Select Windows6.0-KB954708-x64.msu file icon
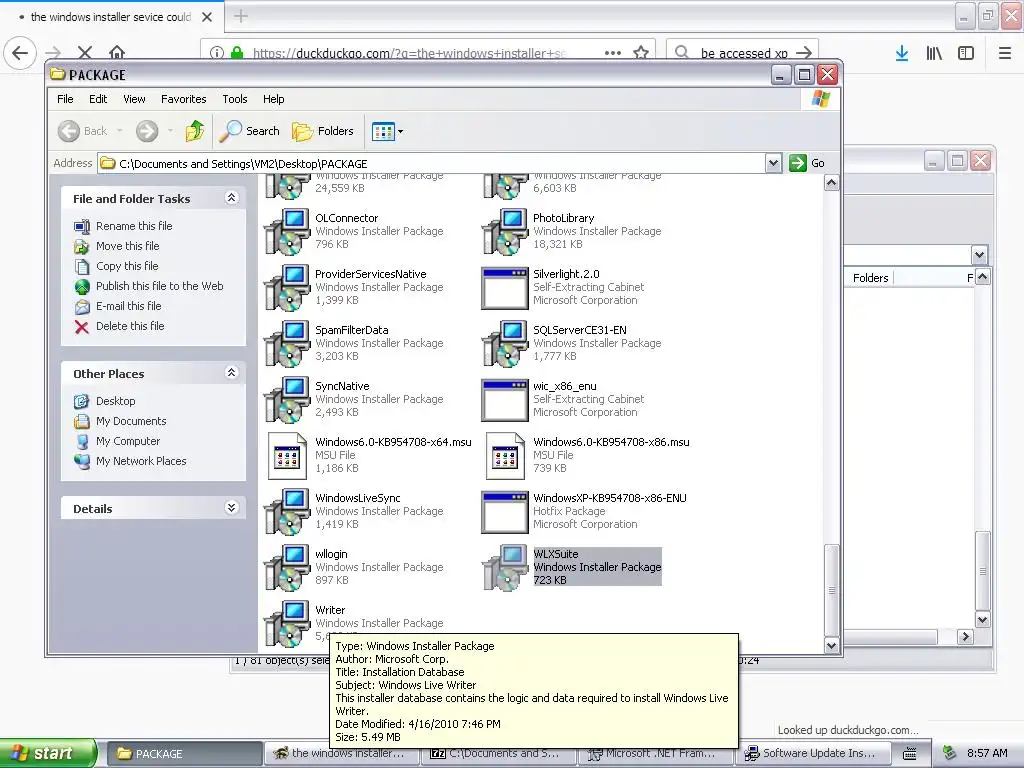Image resolution: width=1024 pixels, height=768 pixels. [287, 456]
